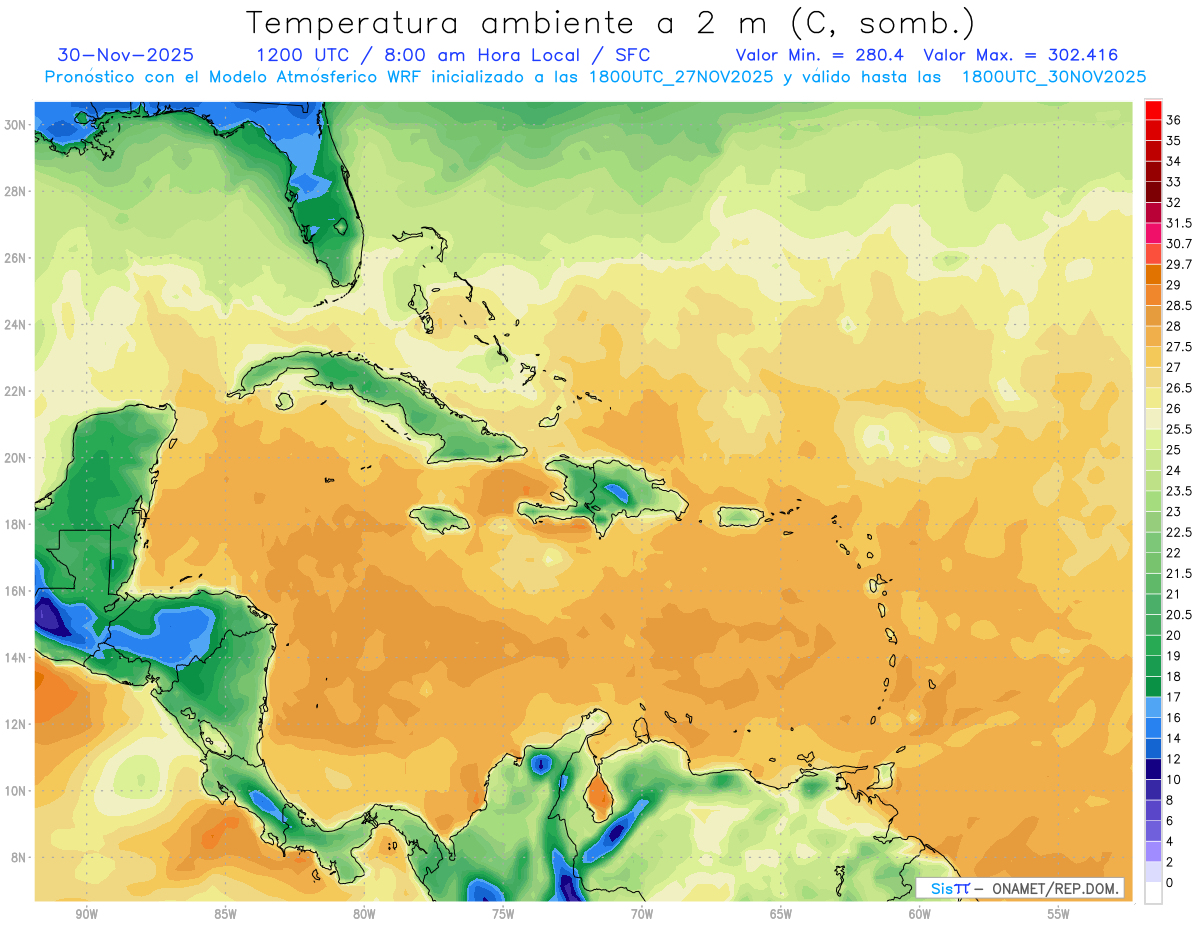Click the '24N' latitude axis label

(16, 324)
